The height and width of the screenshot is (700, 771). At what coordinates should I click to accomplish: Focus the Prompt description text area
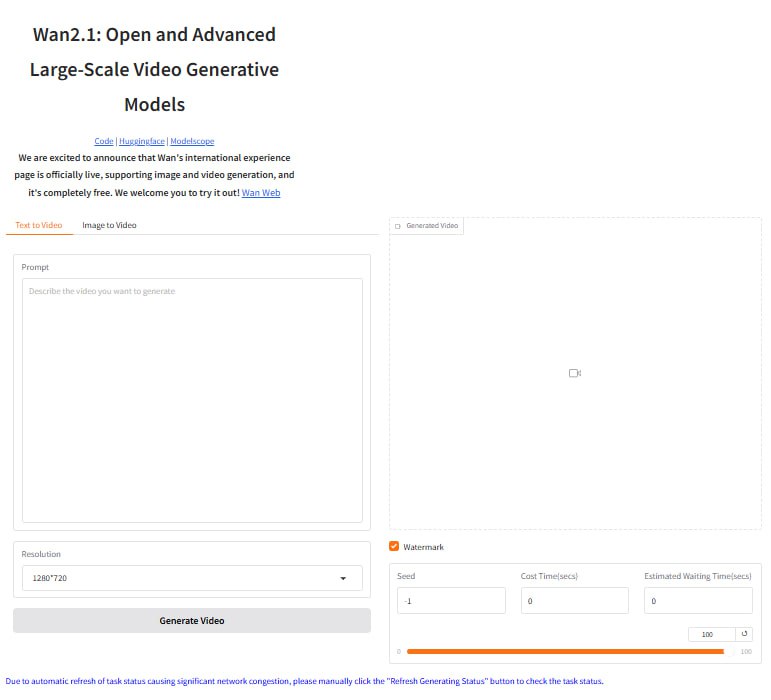192,400
